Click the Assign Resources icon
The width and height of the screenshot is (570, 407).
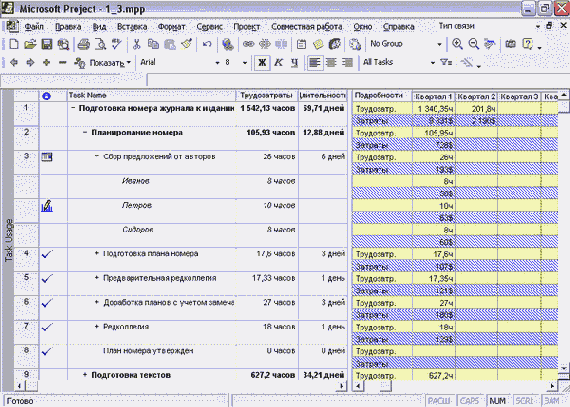pos(334,44)
